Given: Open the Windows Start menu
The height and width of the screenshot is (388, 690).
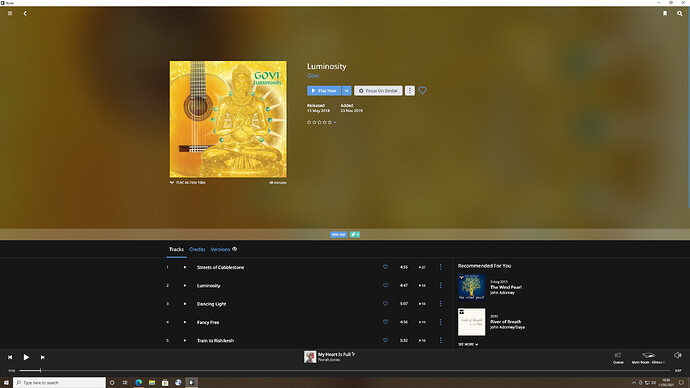Looking at the screenshot, I should pos(6,383).
